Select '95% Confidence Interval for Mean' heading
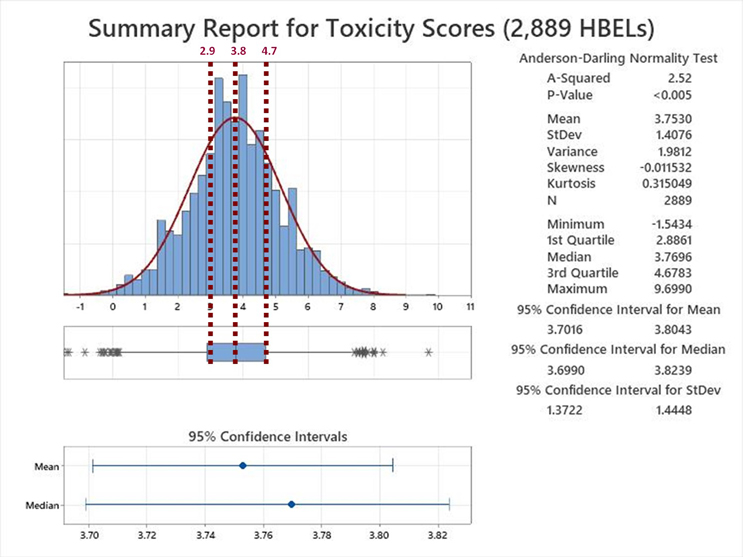 [x=618, y=310]
